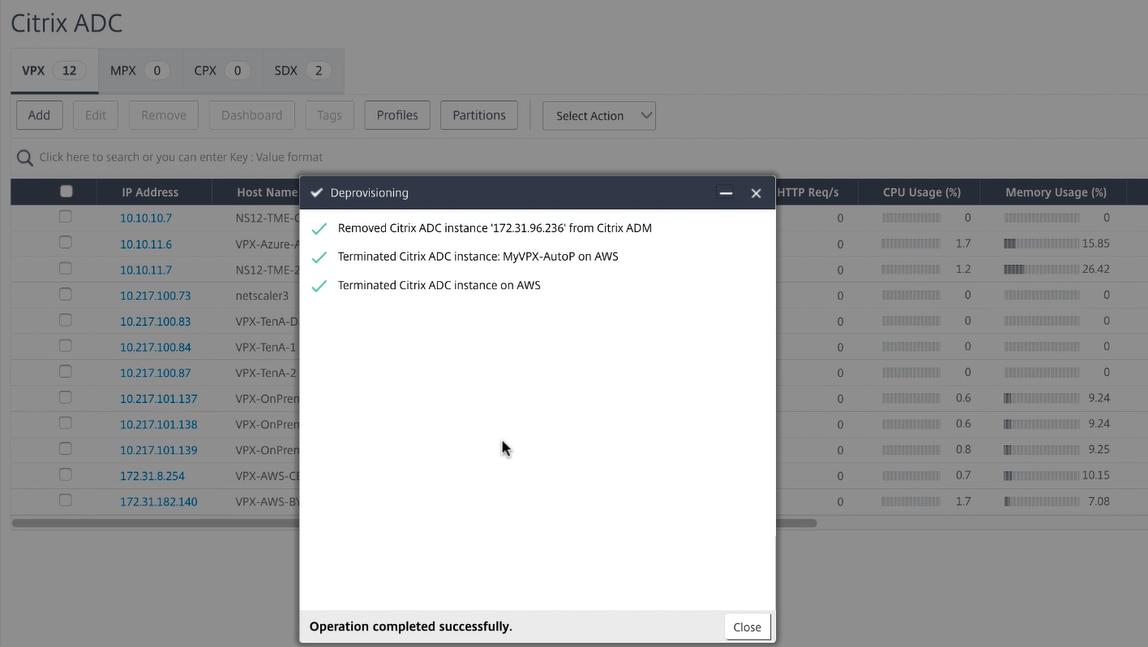Open Partitions
Viewport: 1148px width, 647px height.
(479, 115)
